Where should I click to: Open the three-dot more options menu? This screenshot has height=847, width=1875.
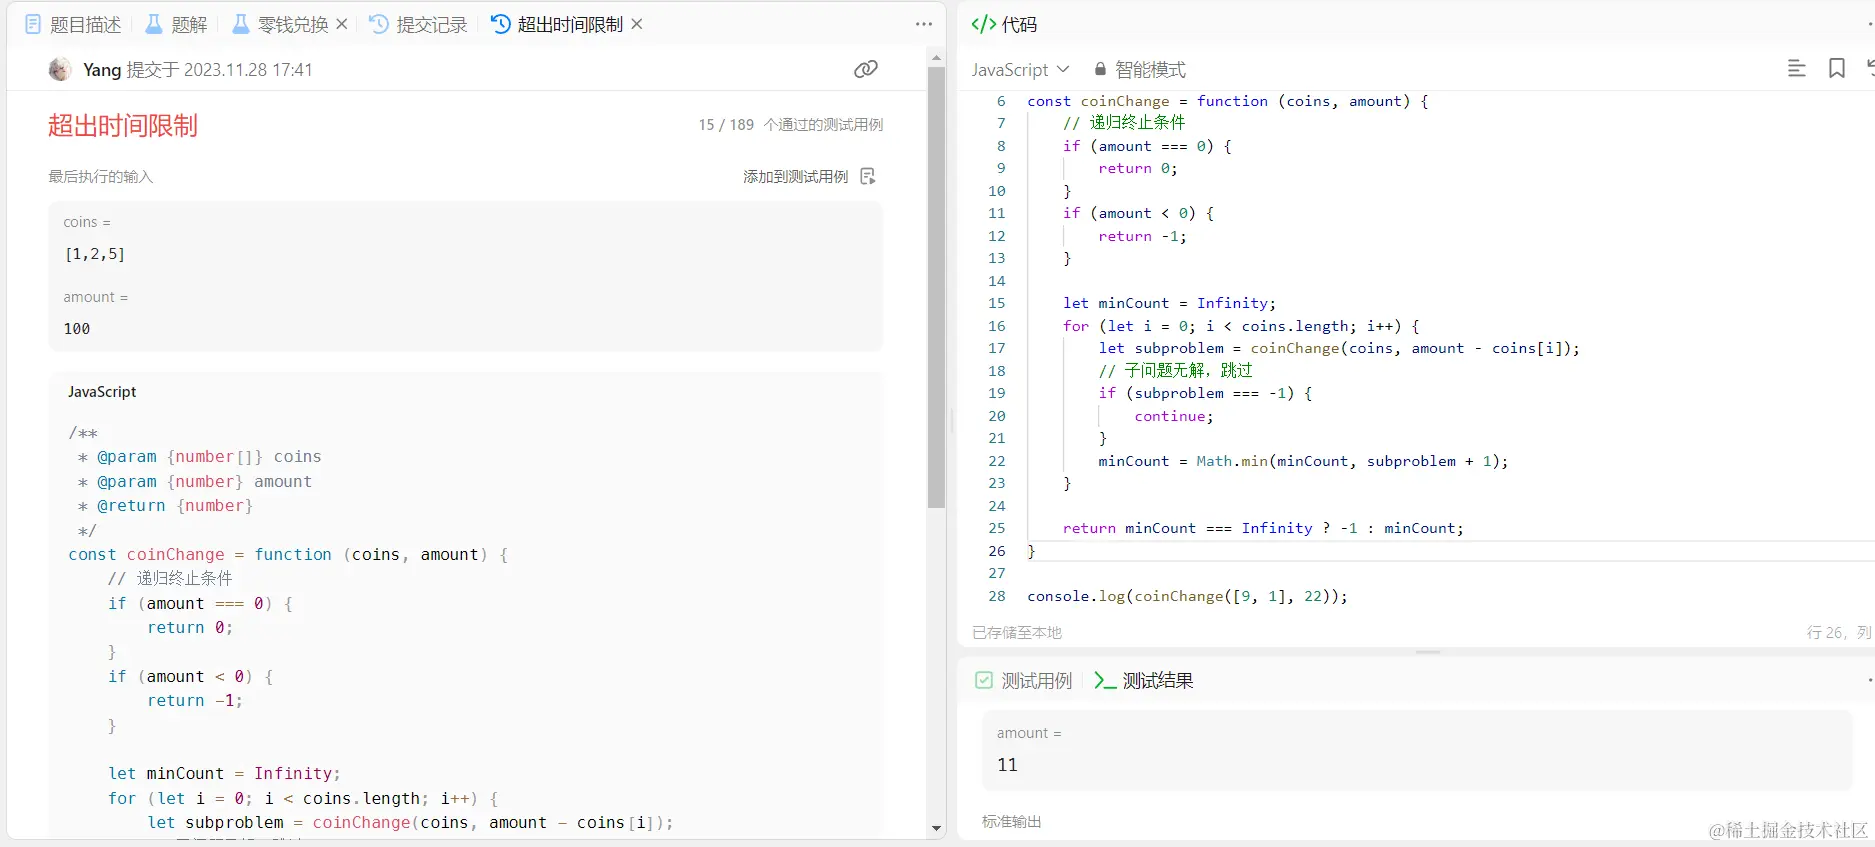924,24
